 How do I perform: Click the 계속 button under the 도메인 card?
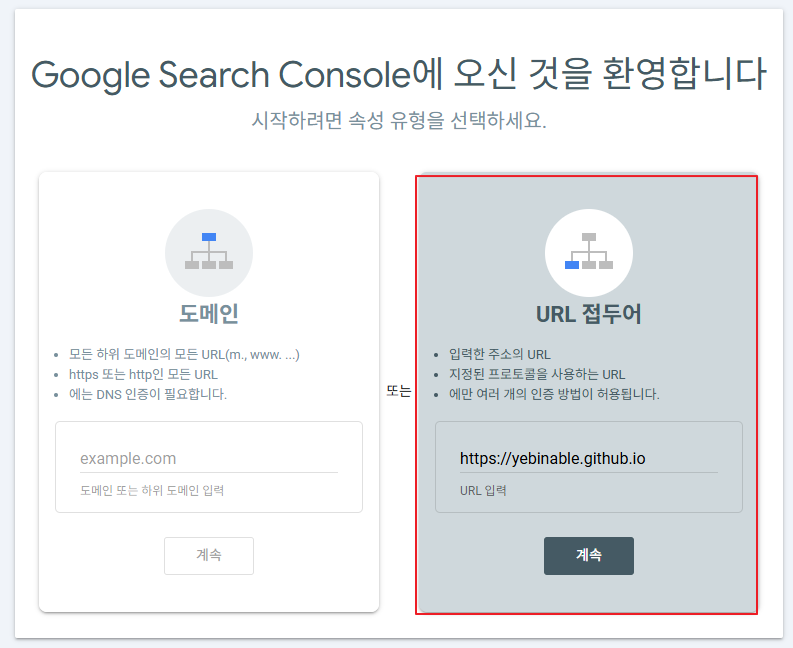pyautogui.click(x=209, y=555)
